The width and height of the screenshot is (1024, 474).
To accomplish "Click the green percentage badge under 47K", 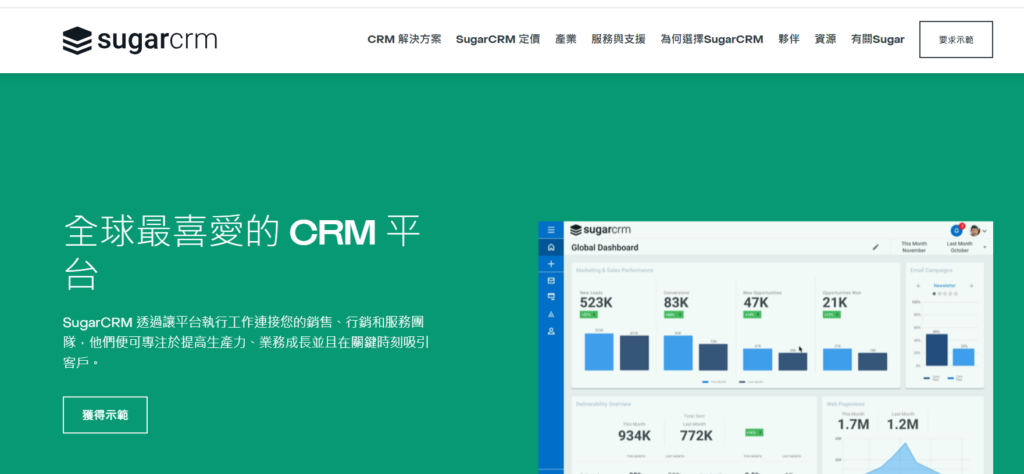I will (x=753, y=315).
